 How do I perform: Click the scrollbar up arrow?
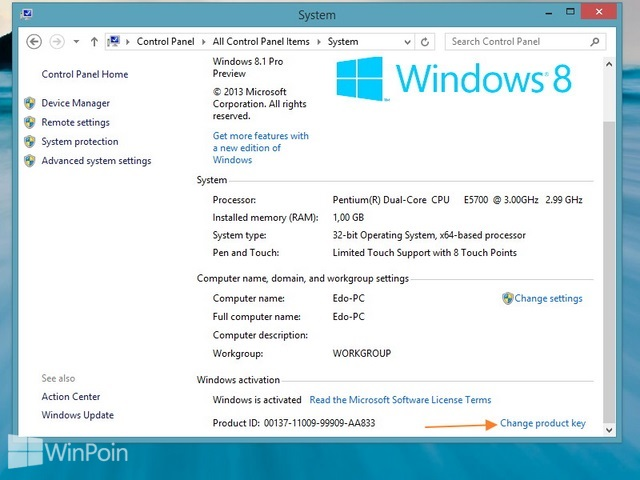click(609, 64)
